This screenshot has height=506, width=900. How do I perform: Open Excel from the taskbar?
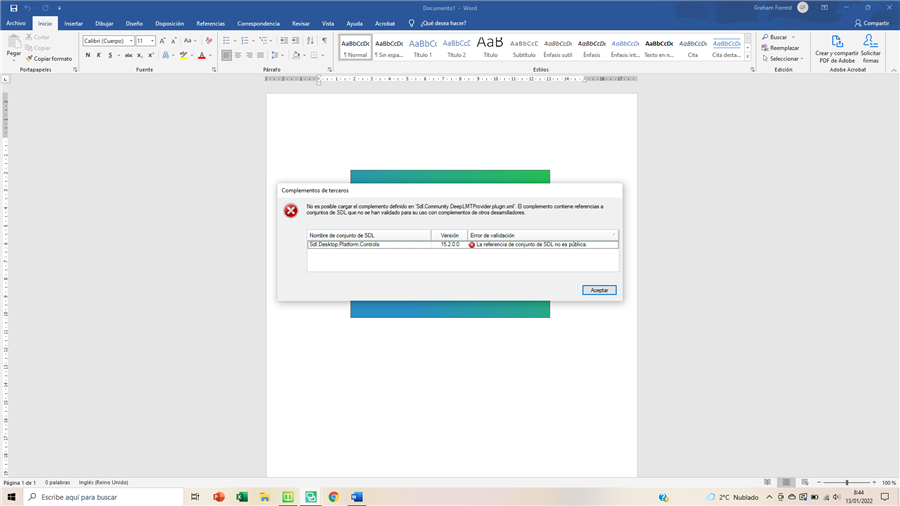(x=242, y=497)
